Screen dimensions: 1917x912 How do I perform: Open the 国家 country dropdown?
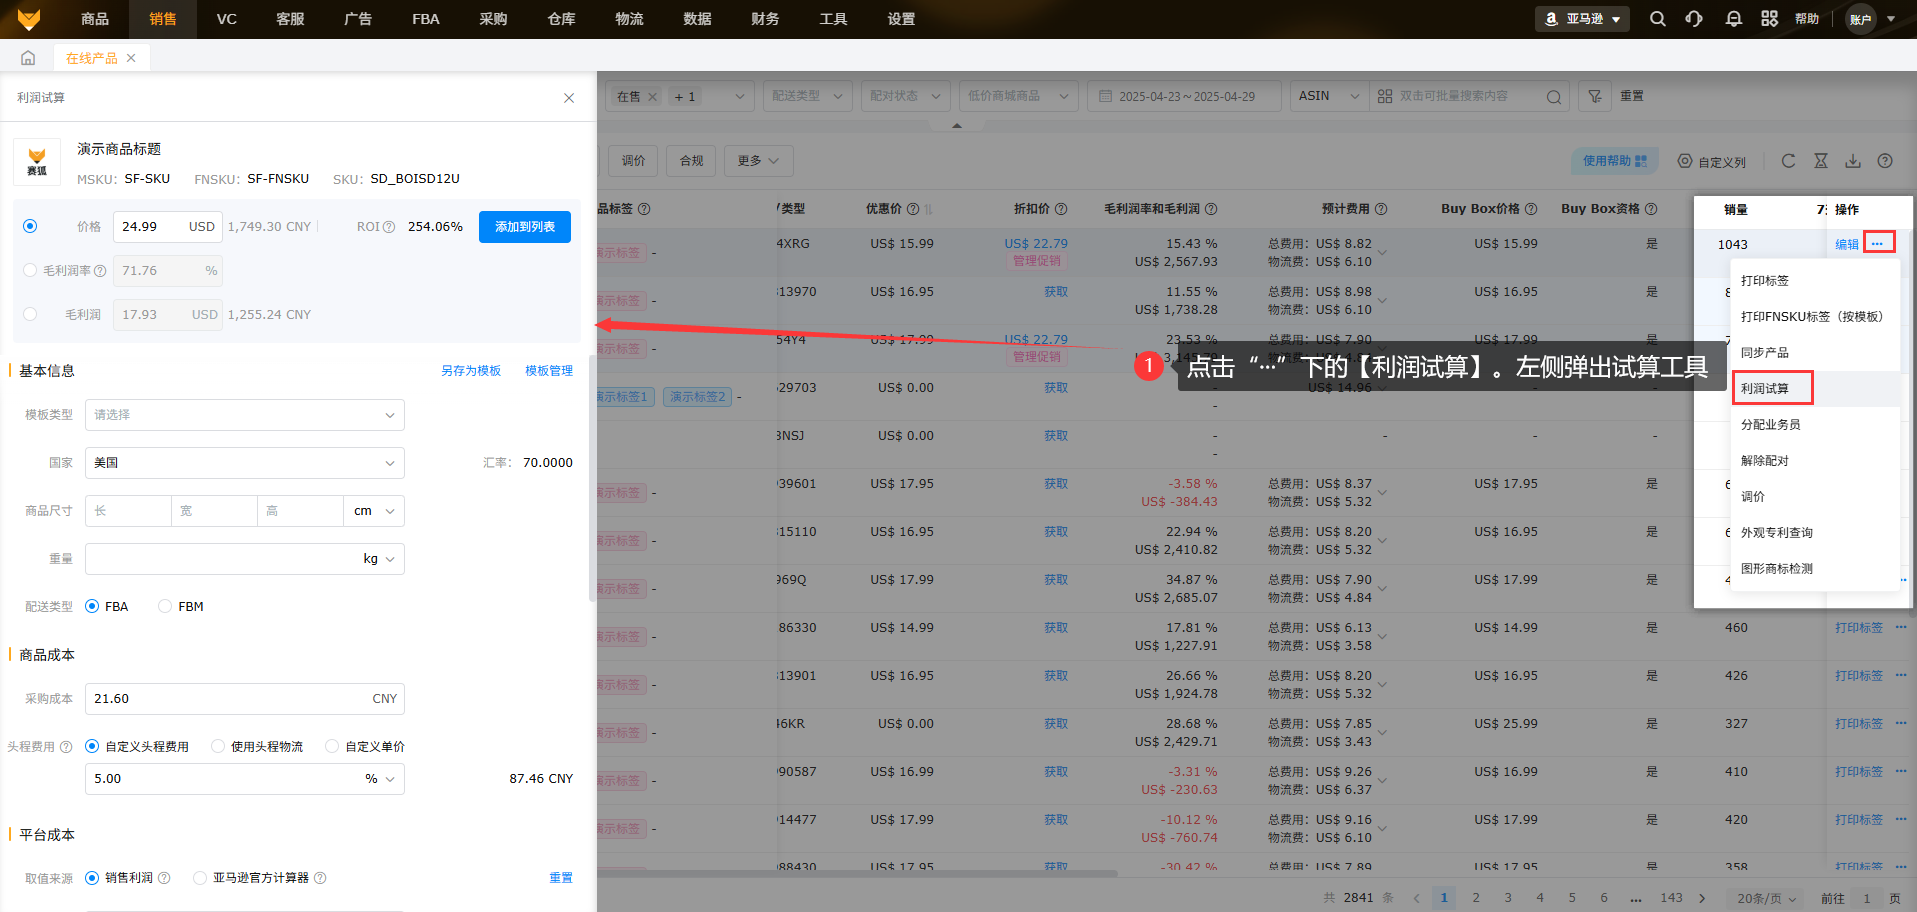(244, 463)
